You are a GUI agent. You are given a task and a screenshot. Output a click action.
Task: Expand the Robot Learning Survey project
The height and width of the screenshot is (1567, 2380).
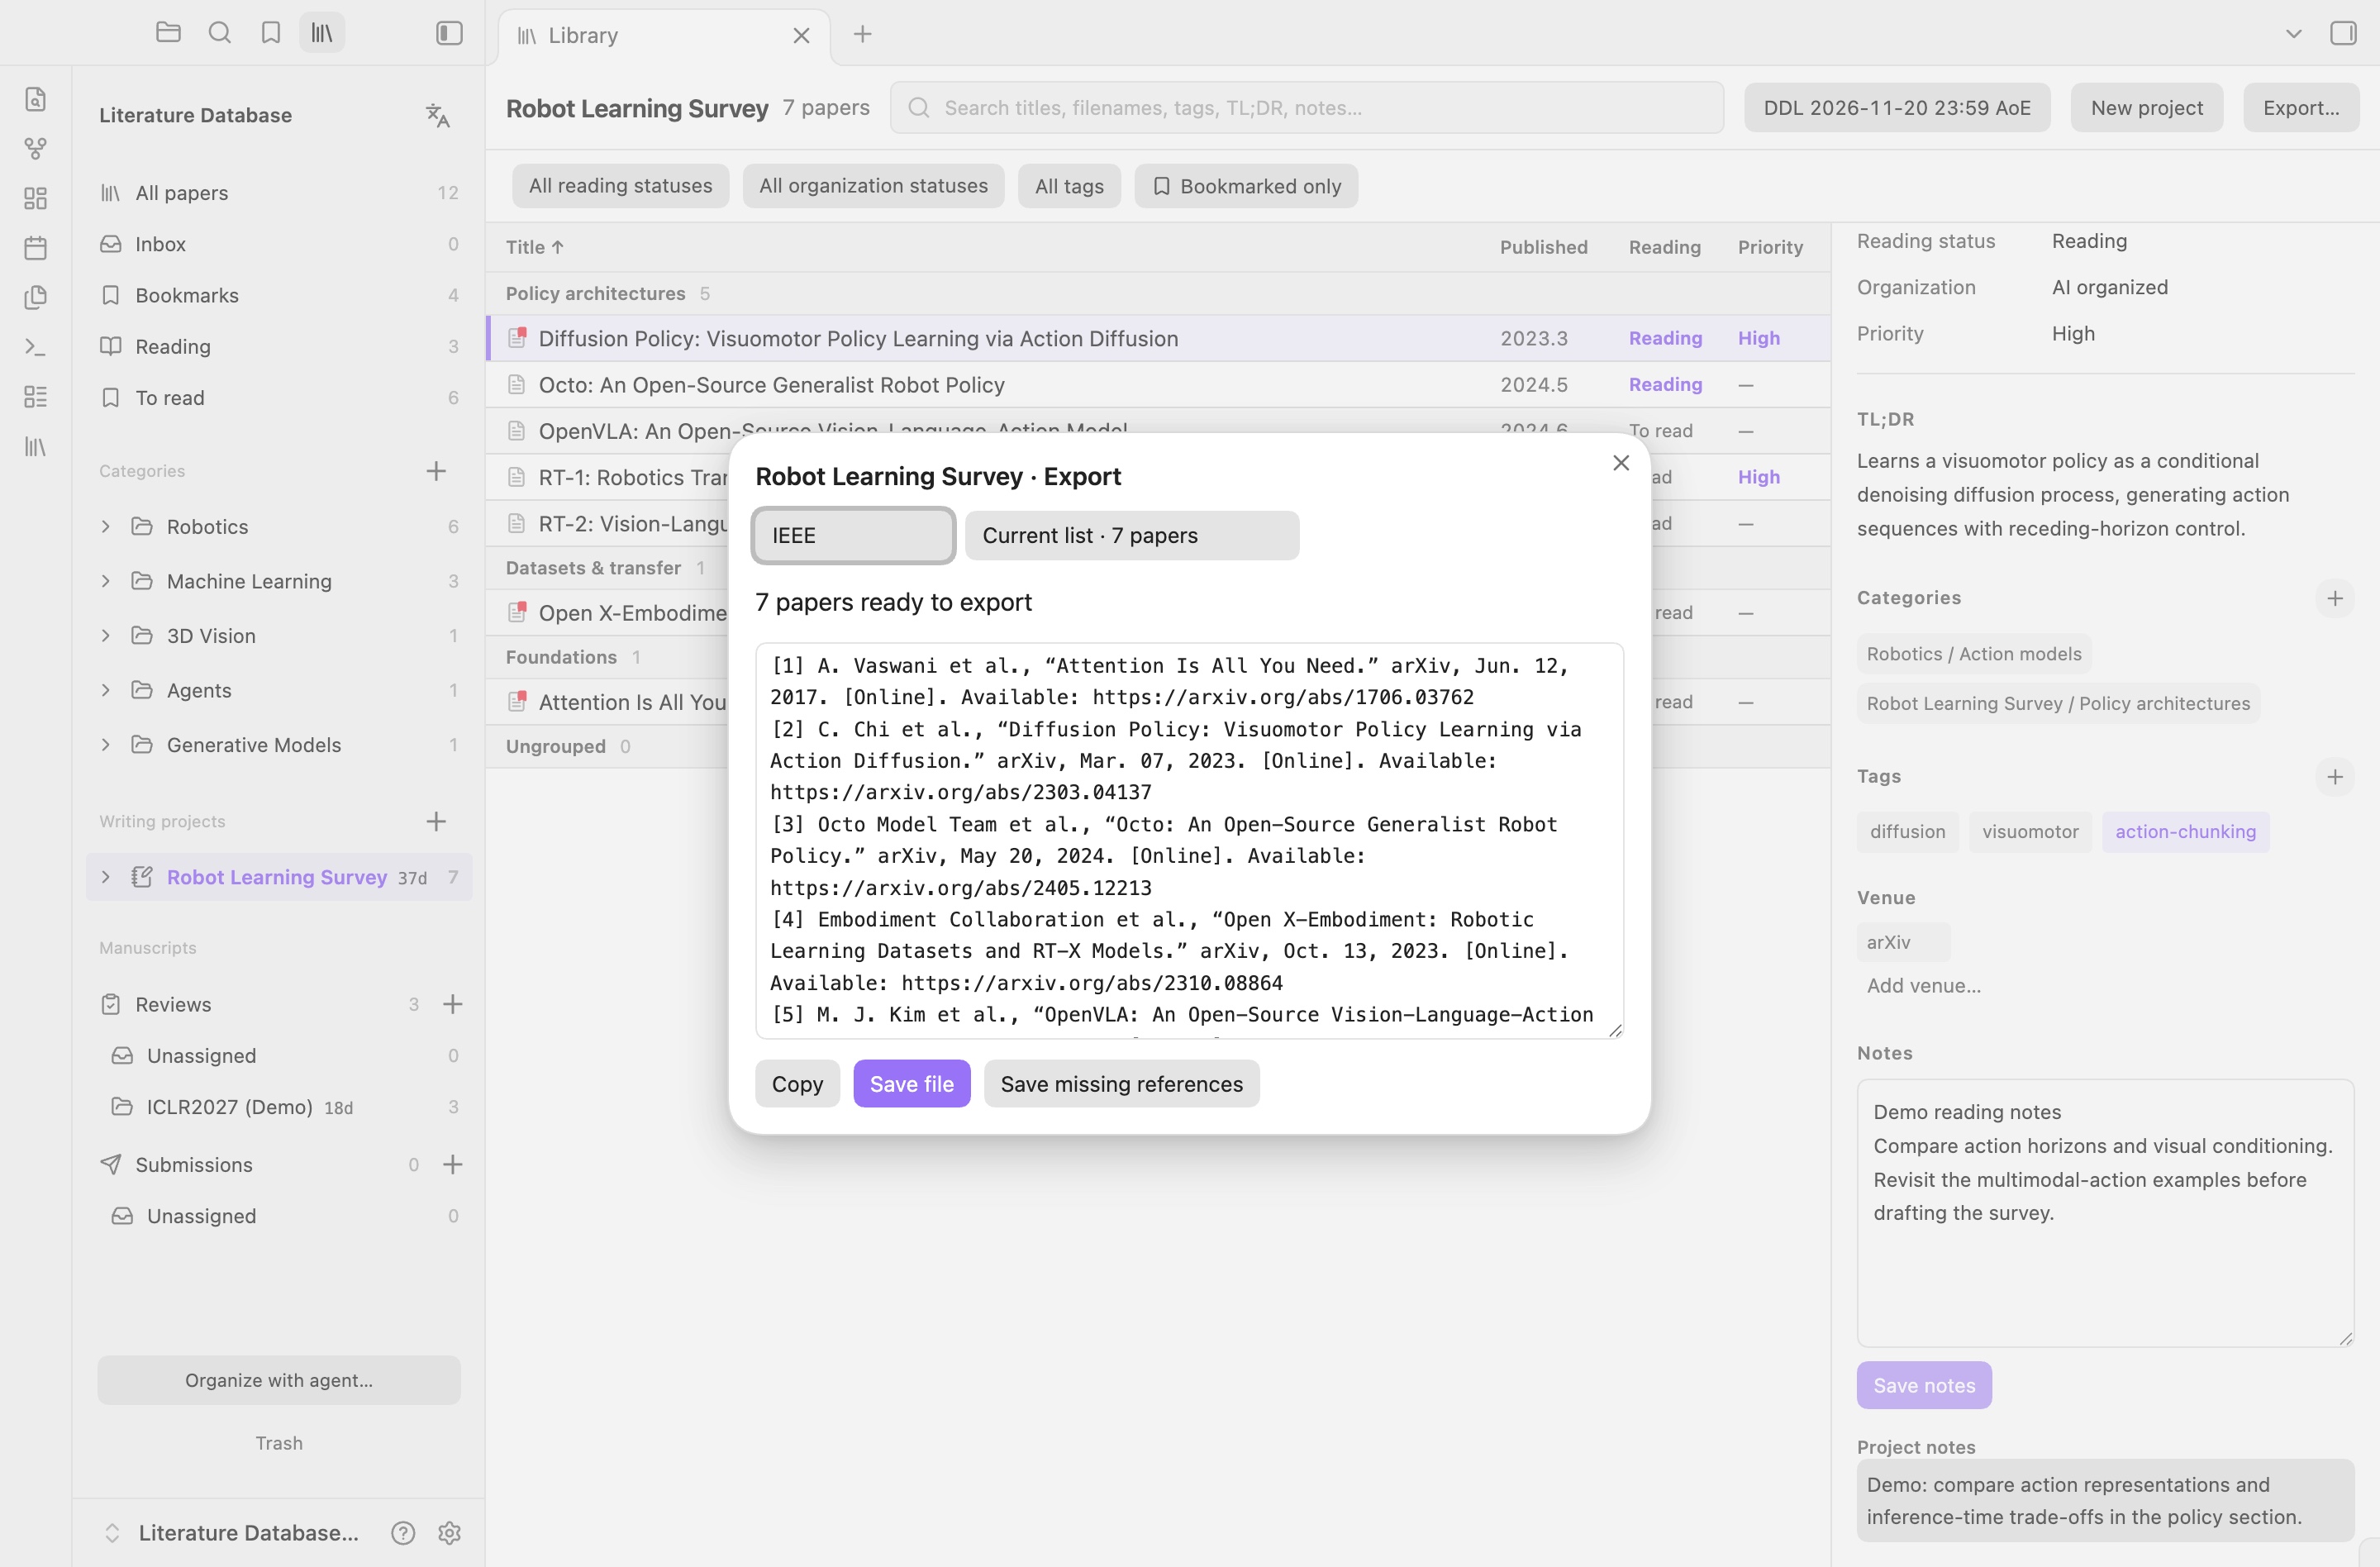click(105, 877)
